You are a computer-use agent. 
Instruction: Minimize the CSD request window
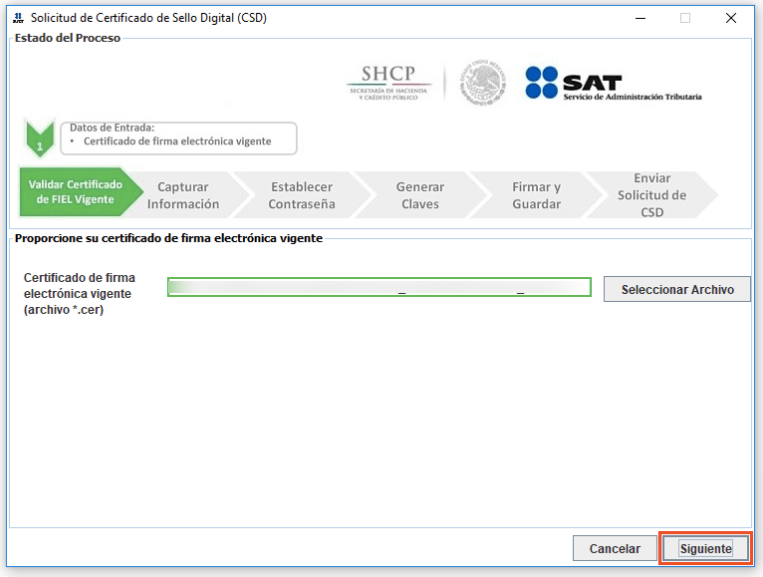pyautogui.click(x=639, y=18)
